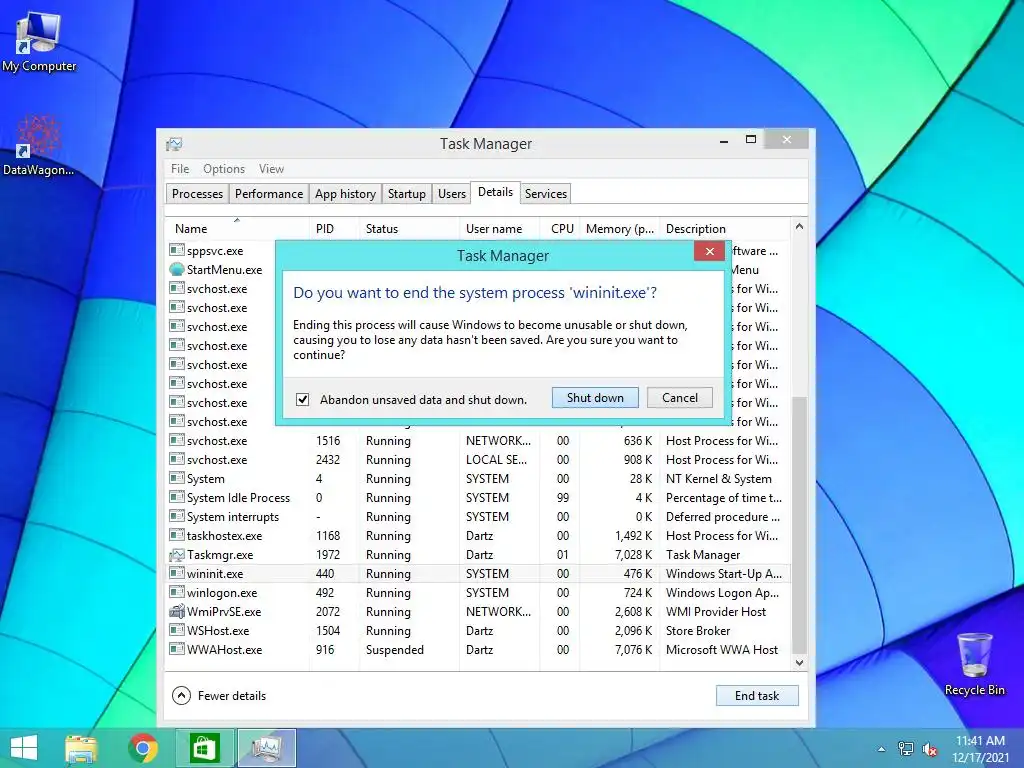1024x768 pixels.
Task: Switch to the Processes tab
Action: coord(197,193)
